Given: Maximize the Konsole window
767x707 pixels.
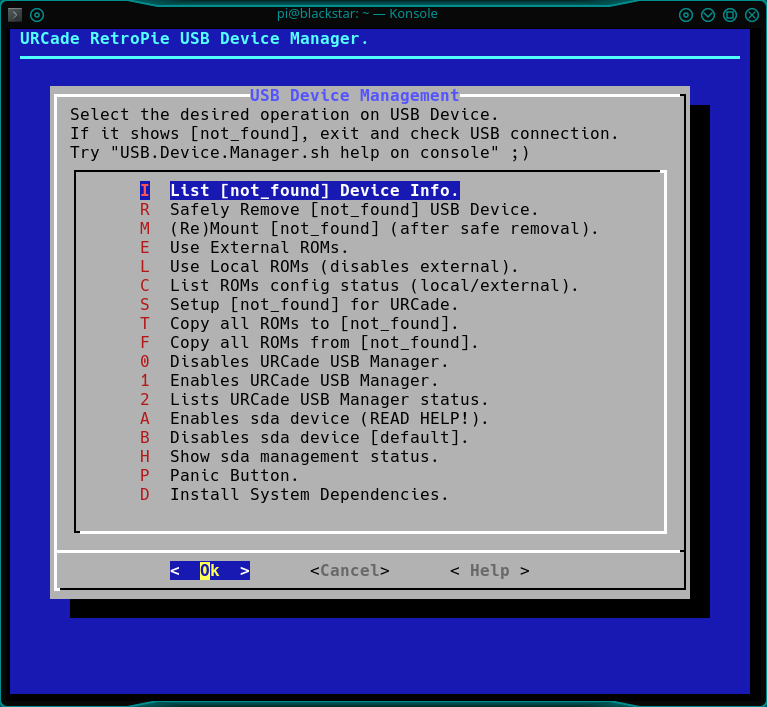Looking at the screenshot, I should (730, 15).
